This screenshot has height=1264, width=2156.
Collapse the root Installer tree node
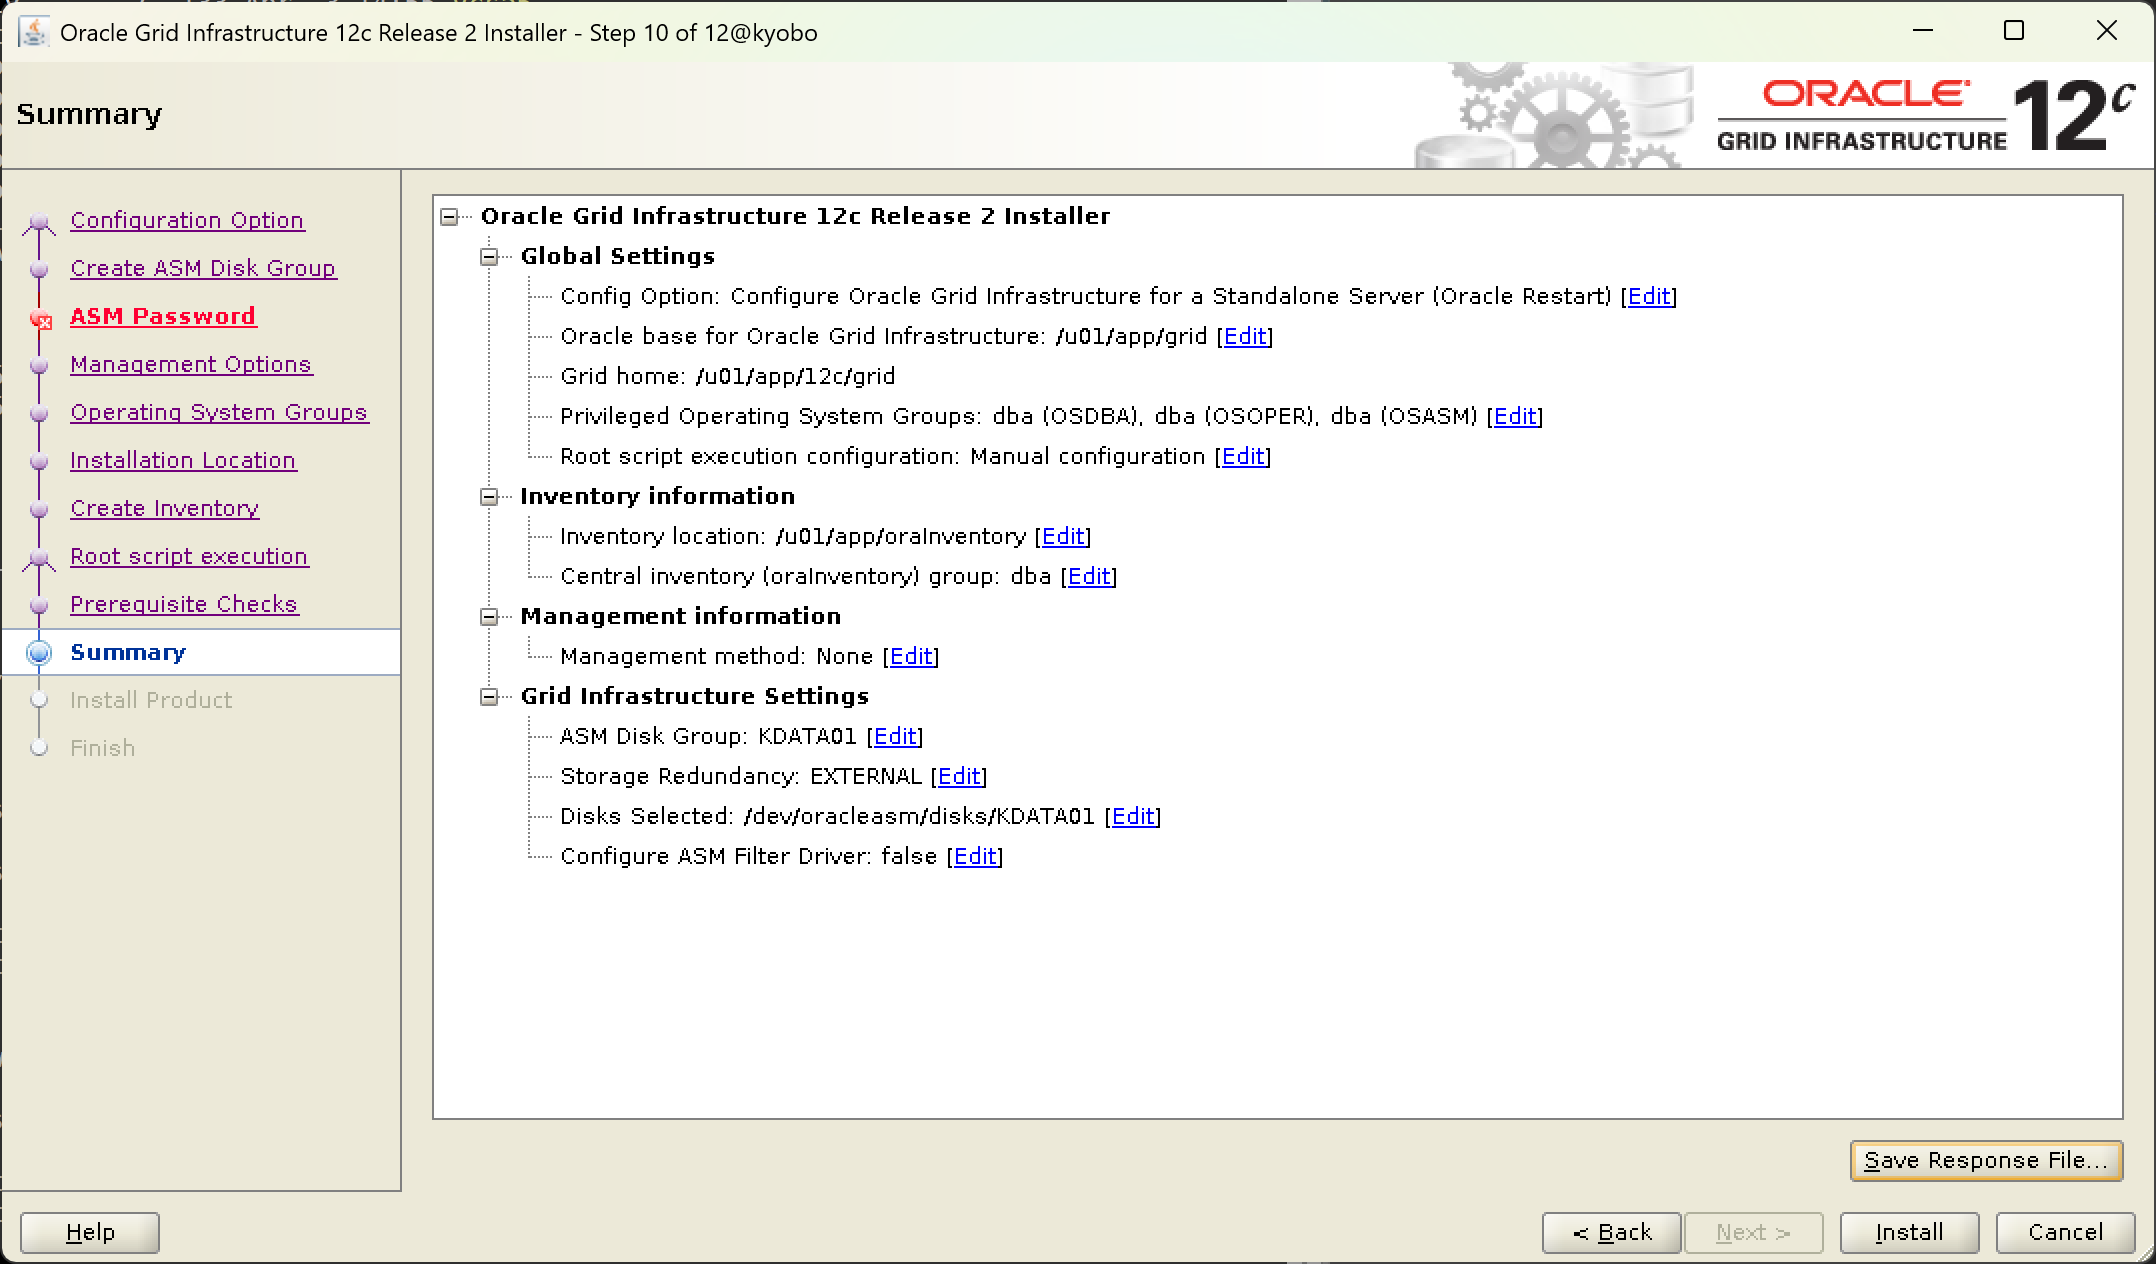[x=450, y=217]
